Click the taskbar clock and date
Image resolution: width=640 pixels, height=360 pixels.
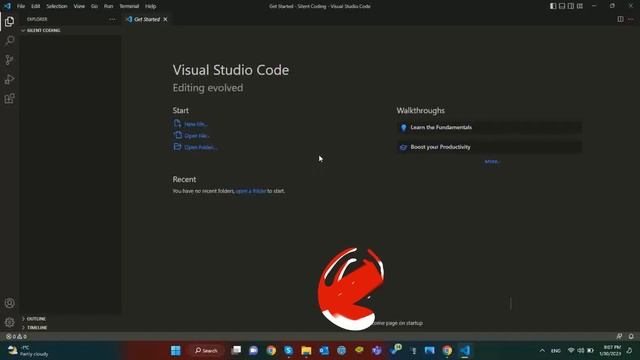pyautogui.click(x=610, y=350)
